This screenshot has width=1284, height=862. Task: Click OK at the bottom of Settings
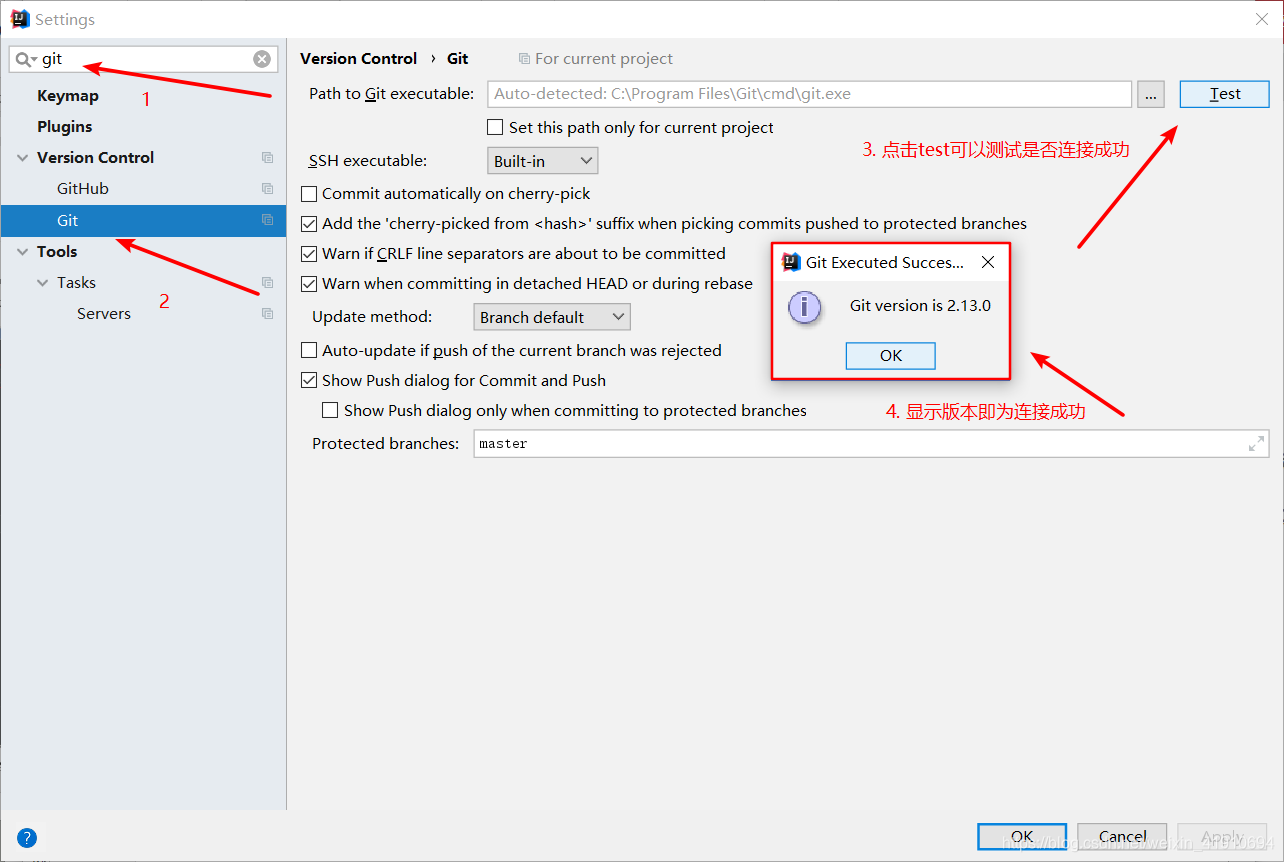(1022, 837)
